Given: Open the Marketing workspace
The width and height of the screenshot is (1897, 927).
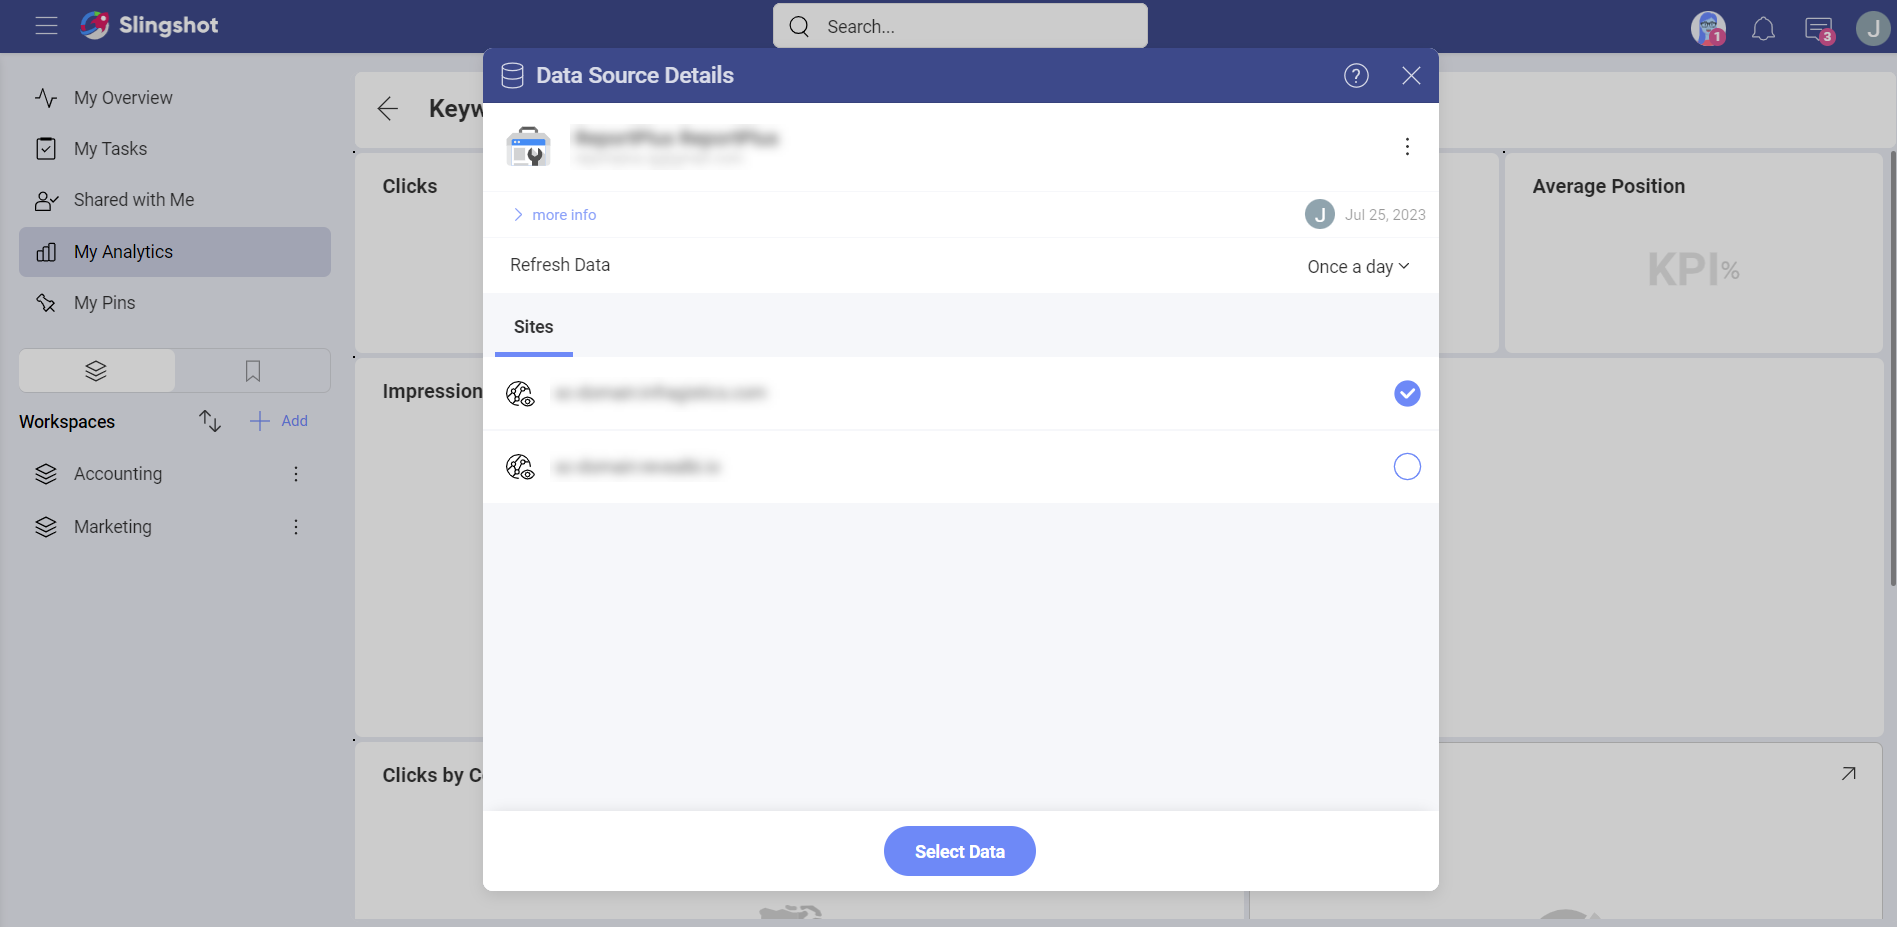Looking at the screenshot, I should (x=113, y=527).
